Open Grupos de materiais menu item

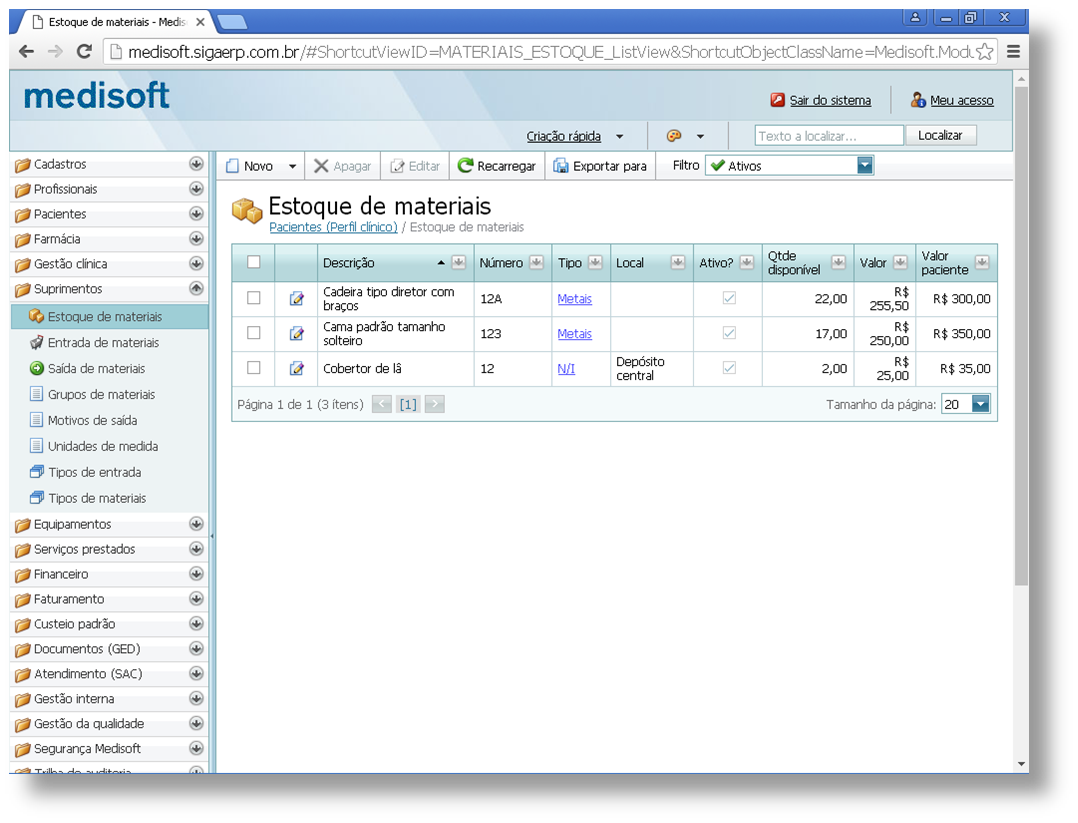[x=110, y=395]
